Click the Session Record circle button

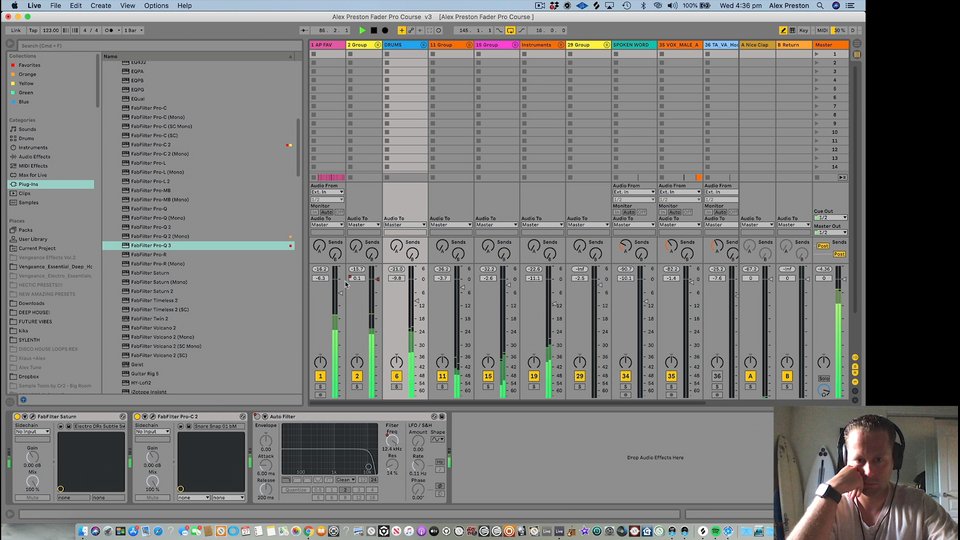pos(438,30)
